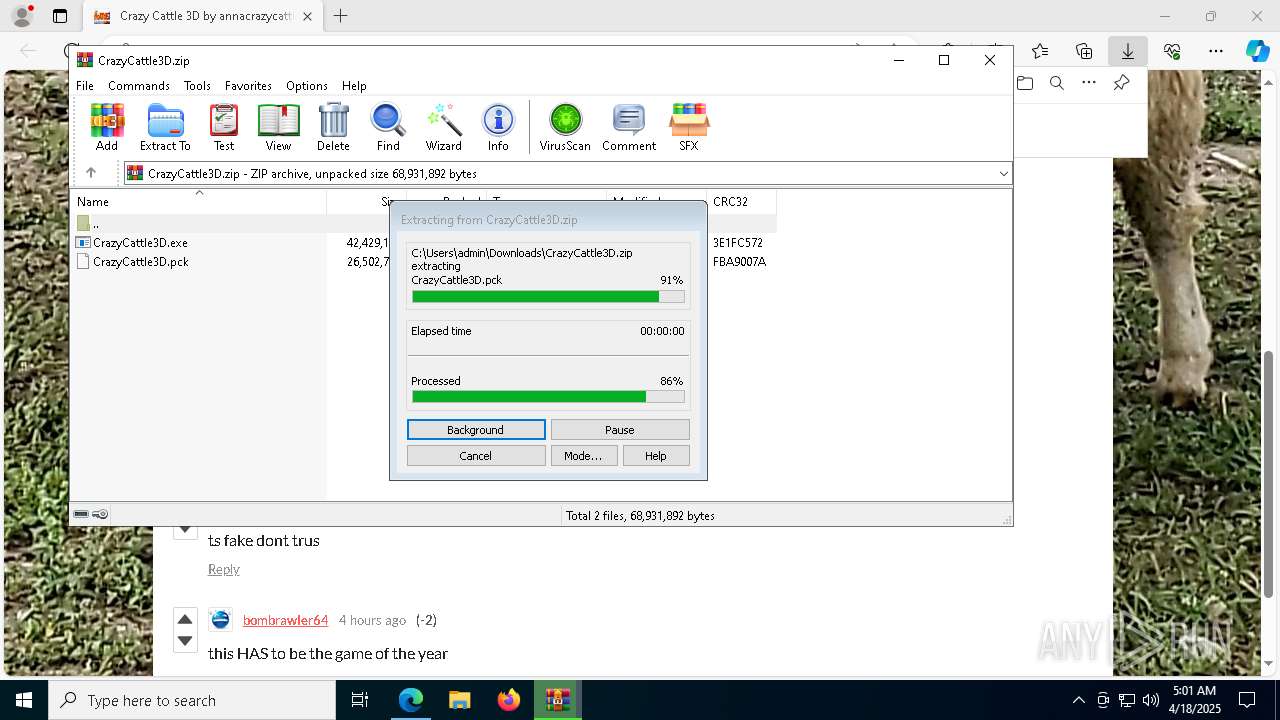The width and height of the screenshot is (1280, 720).
Task: Open Firefox from the taskbar
Action: 509,700
